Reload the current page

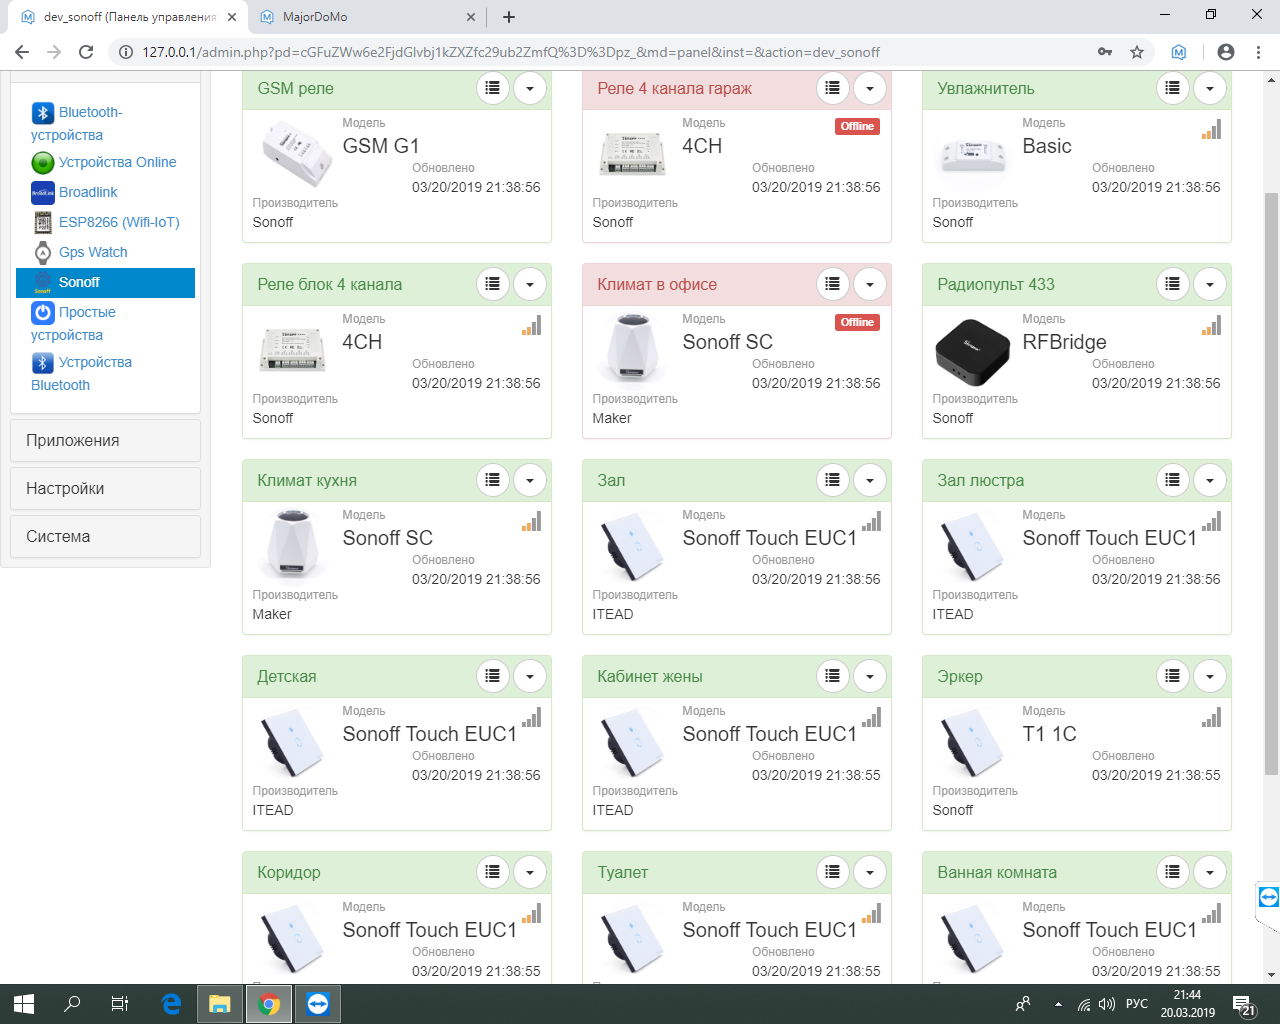click(86, 52)
